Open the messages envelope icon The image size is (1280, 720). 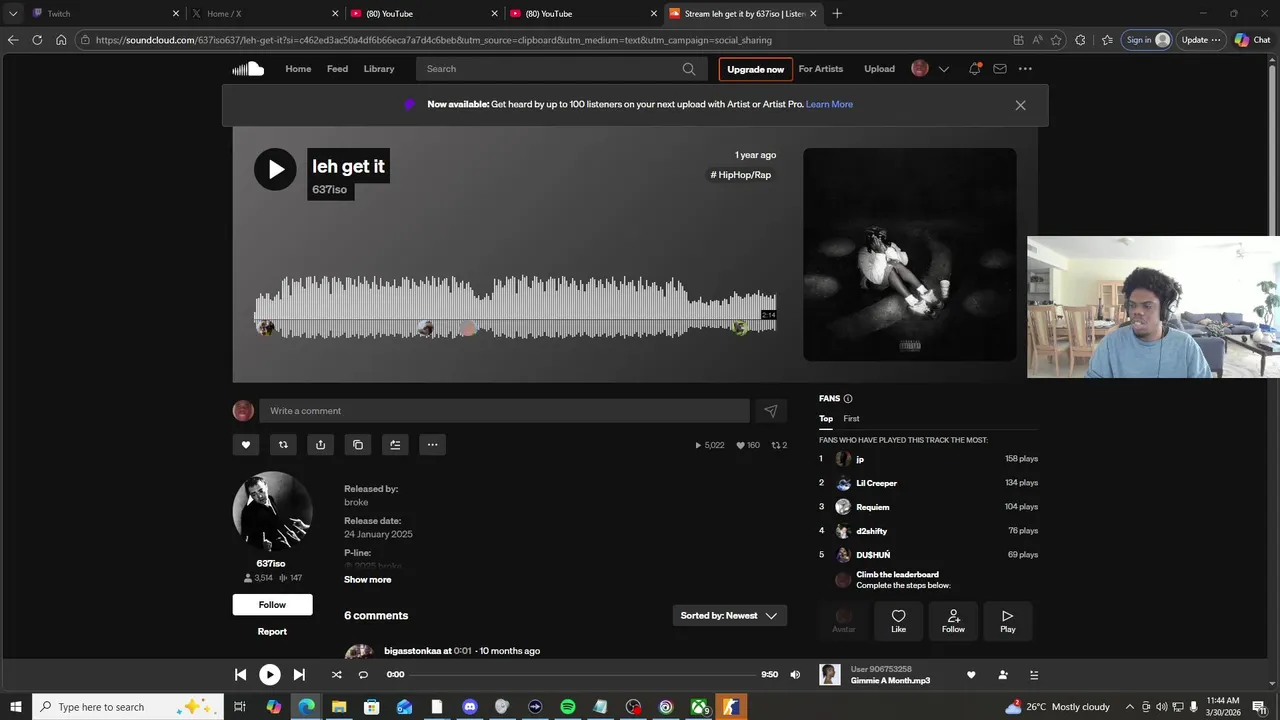1000,69
